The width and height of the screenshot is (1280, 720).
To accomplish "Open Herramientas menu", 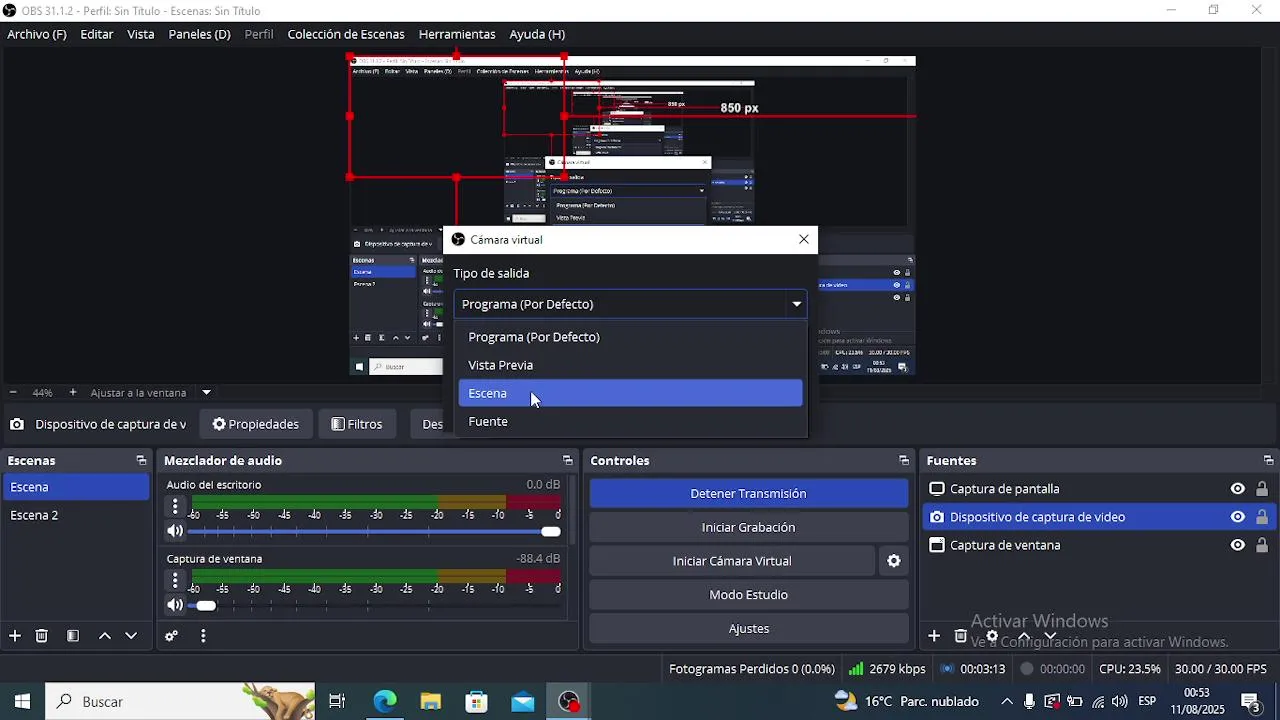I will coord(457,34).
